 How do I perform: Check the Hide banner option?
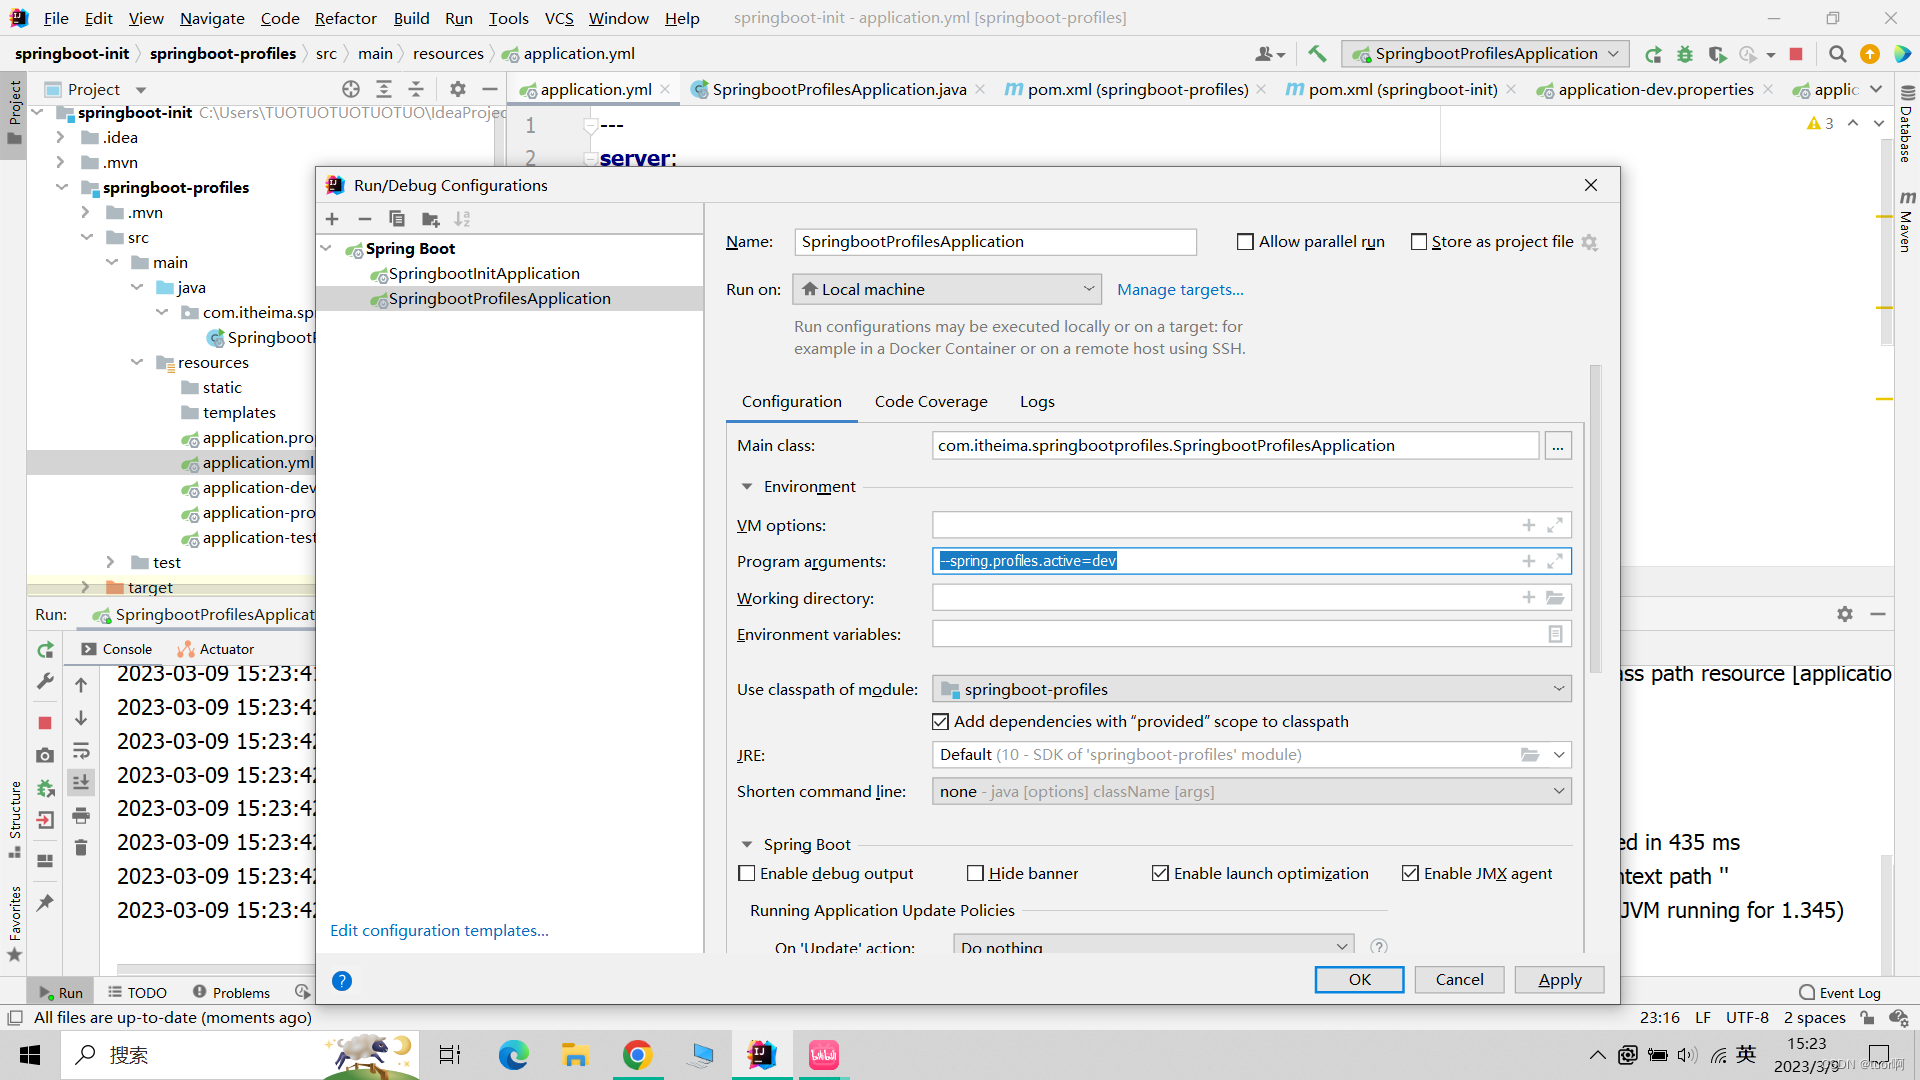coord(976,873)
